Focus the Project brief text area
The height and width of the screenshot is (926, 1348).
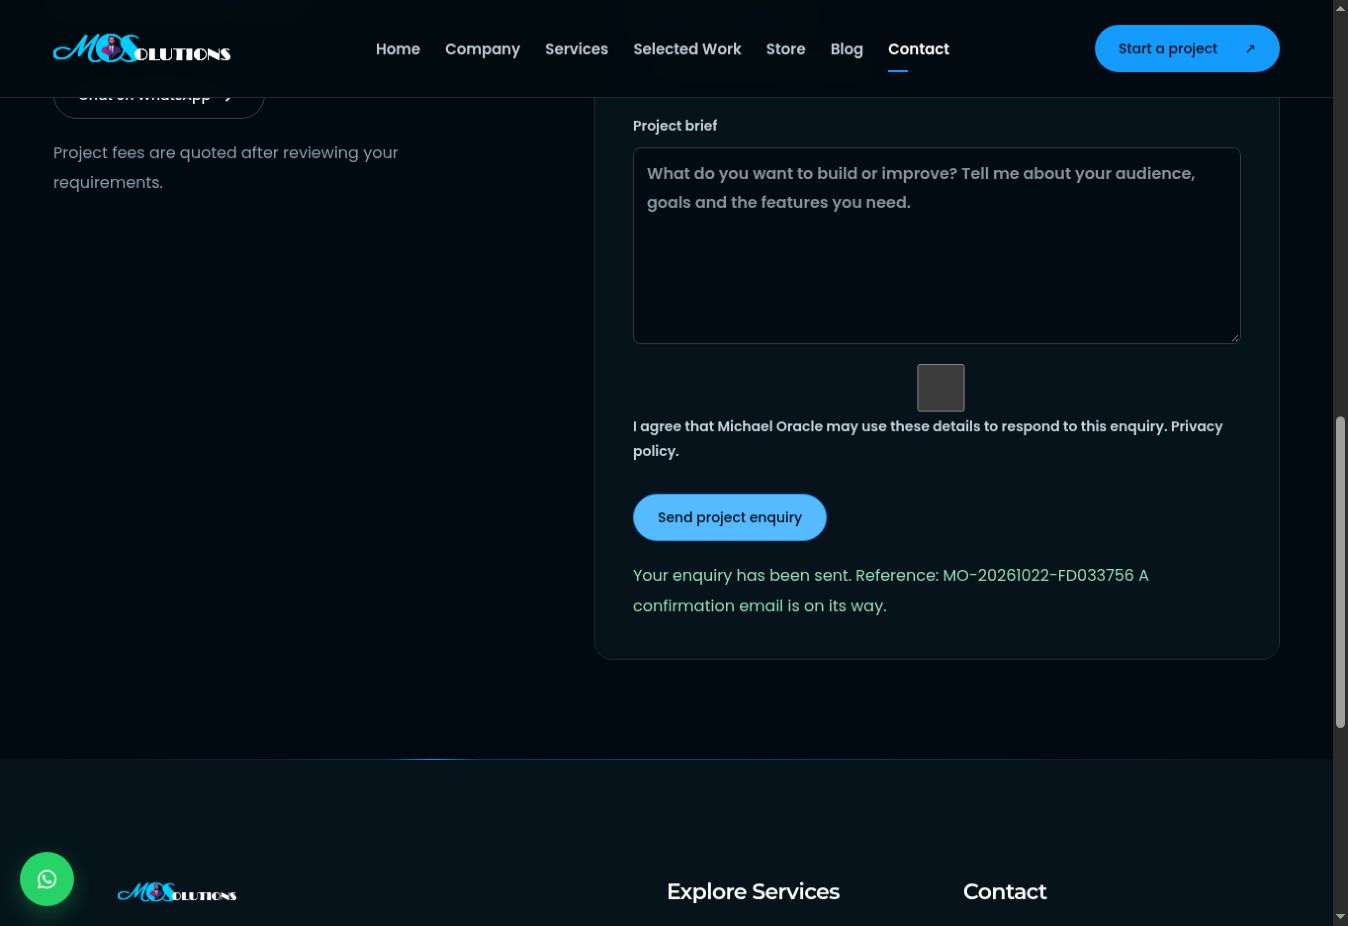pyautogui.click(x=937, y=246)
